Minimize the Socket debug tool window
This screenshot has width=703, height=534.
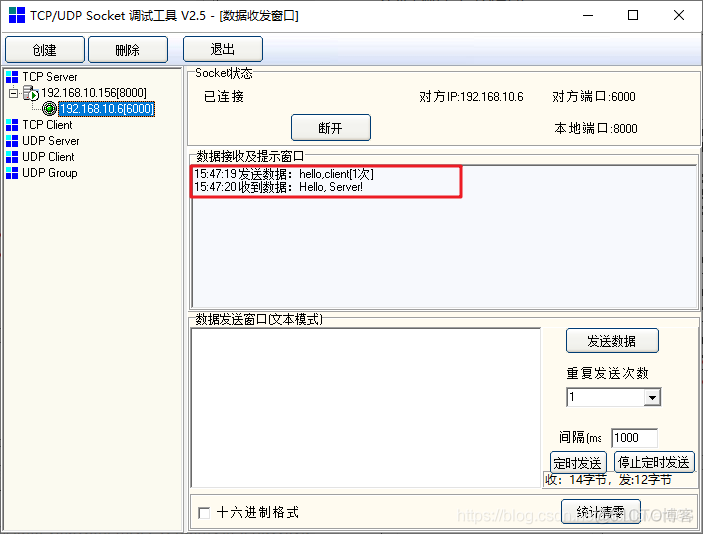point(588,15)
